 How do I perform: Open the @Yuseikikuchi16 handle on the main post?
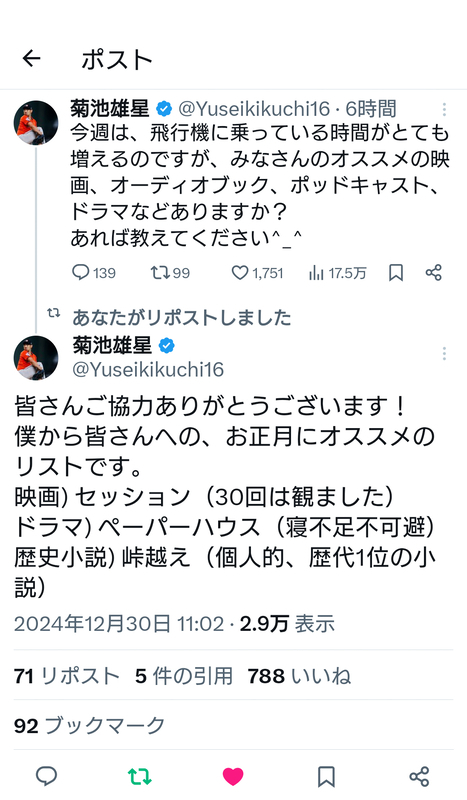click(148, 369)
